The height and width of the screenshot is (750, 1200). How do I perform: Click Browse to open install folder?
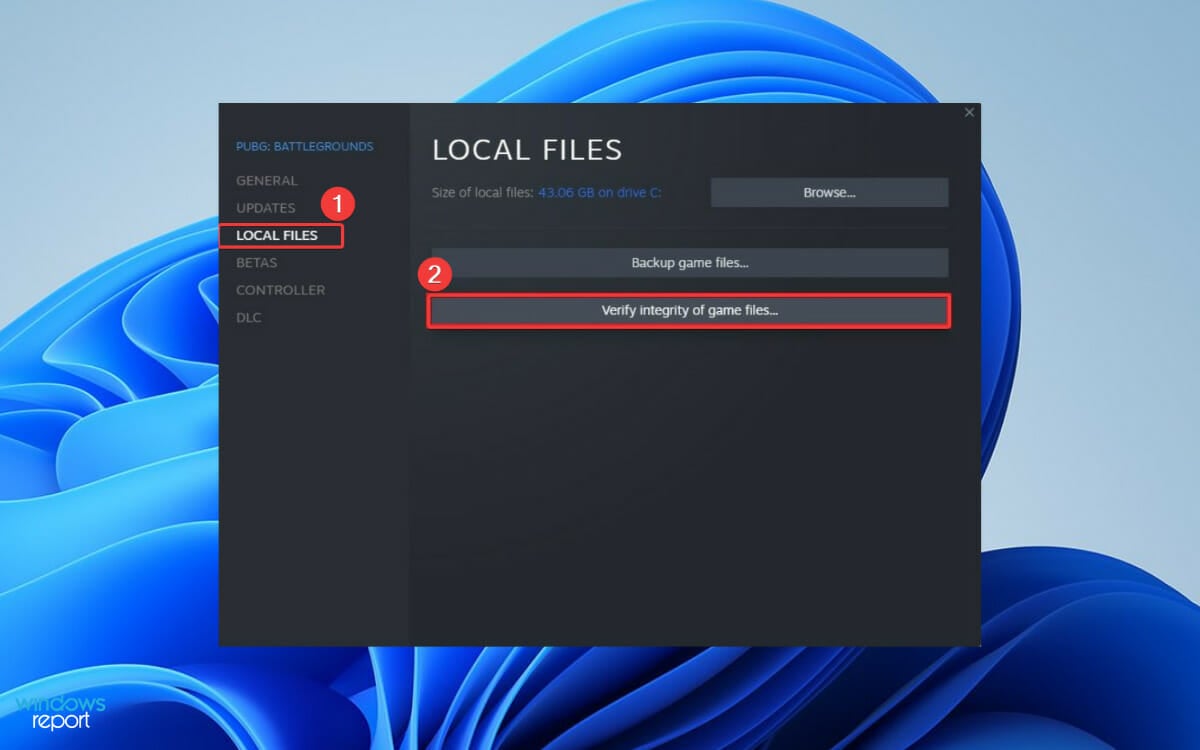829,192
